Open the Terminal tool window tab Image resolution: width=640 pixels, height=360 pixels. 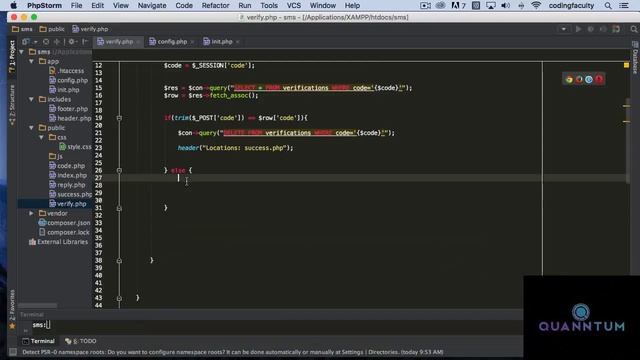pos(39,341)
